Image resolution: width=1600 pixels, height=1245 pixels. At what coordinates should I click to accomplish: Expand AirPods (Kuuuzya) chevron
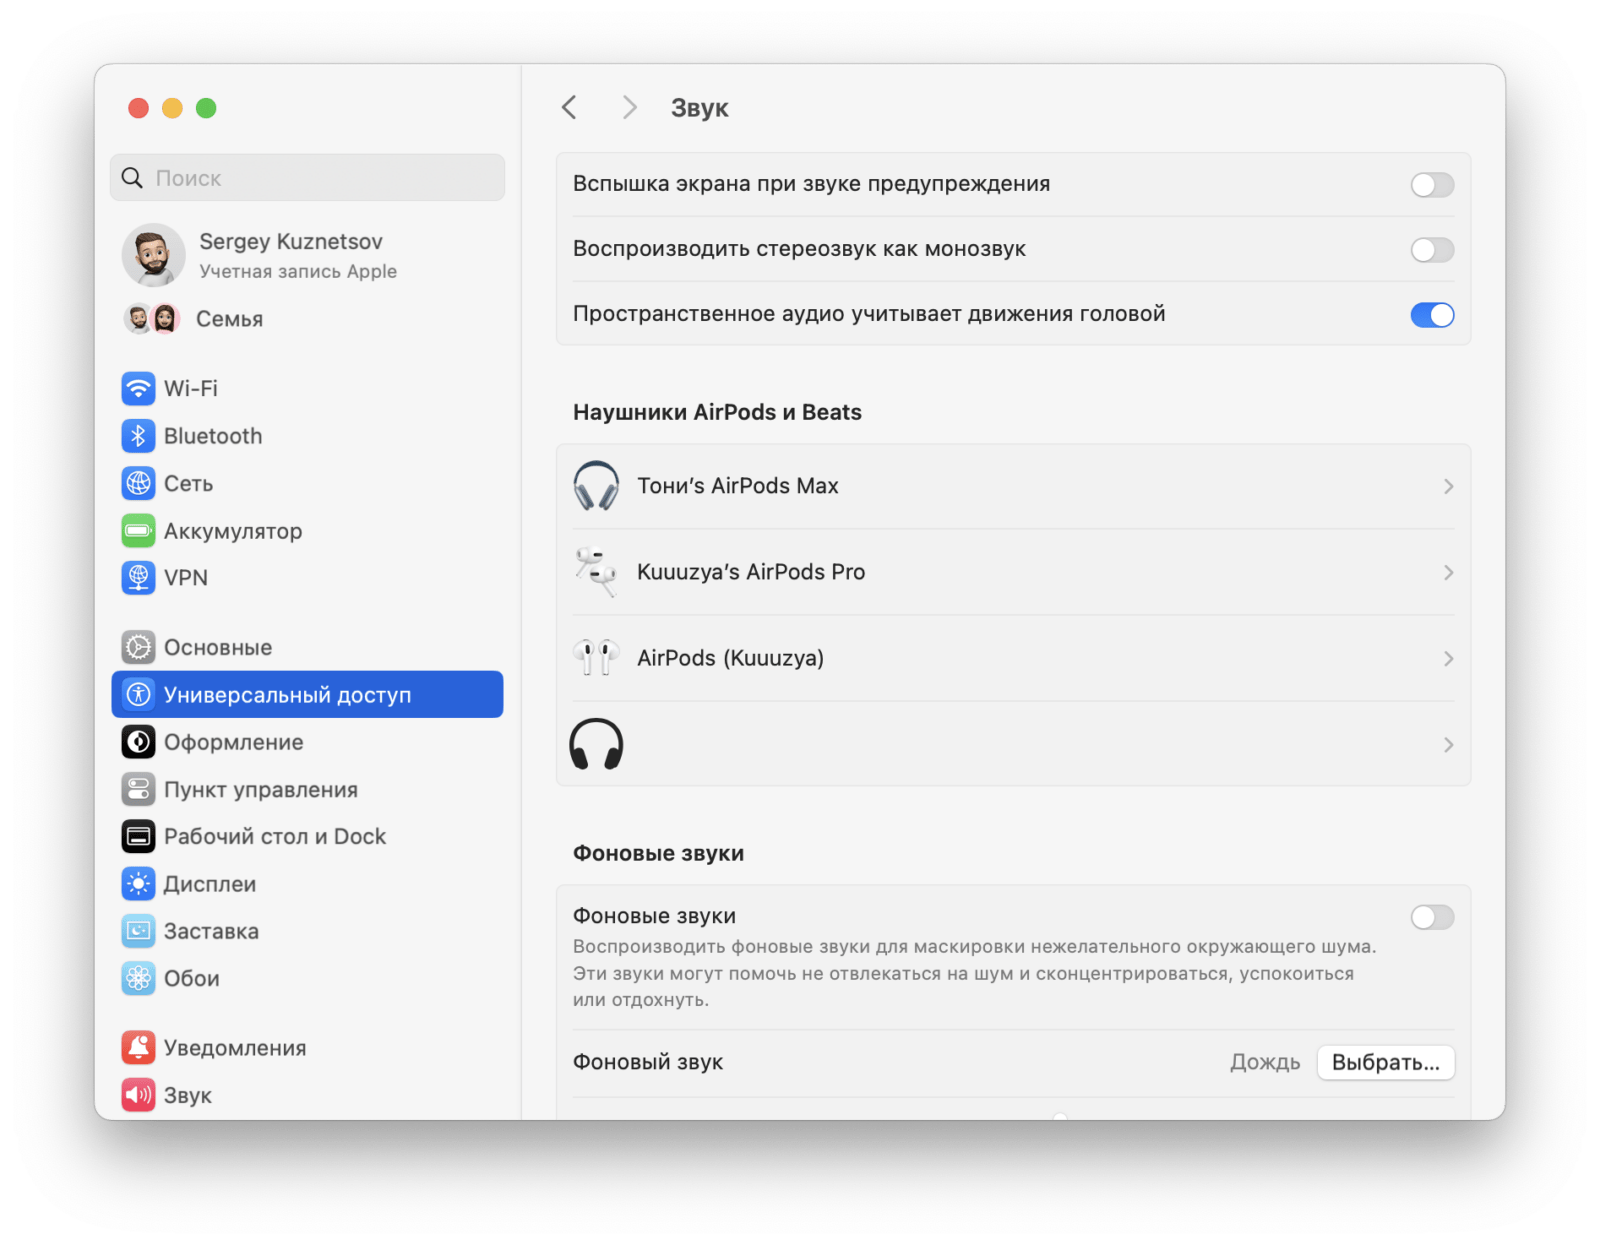point(1448,658)
